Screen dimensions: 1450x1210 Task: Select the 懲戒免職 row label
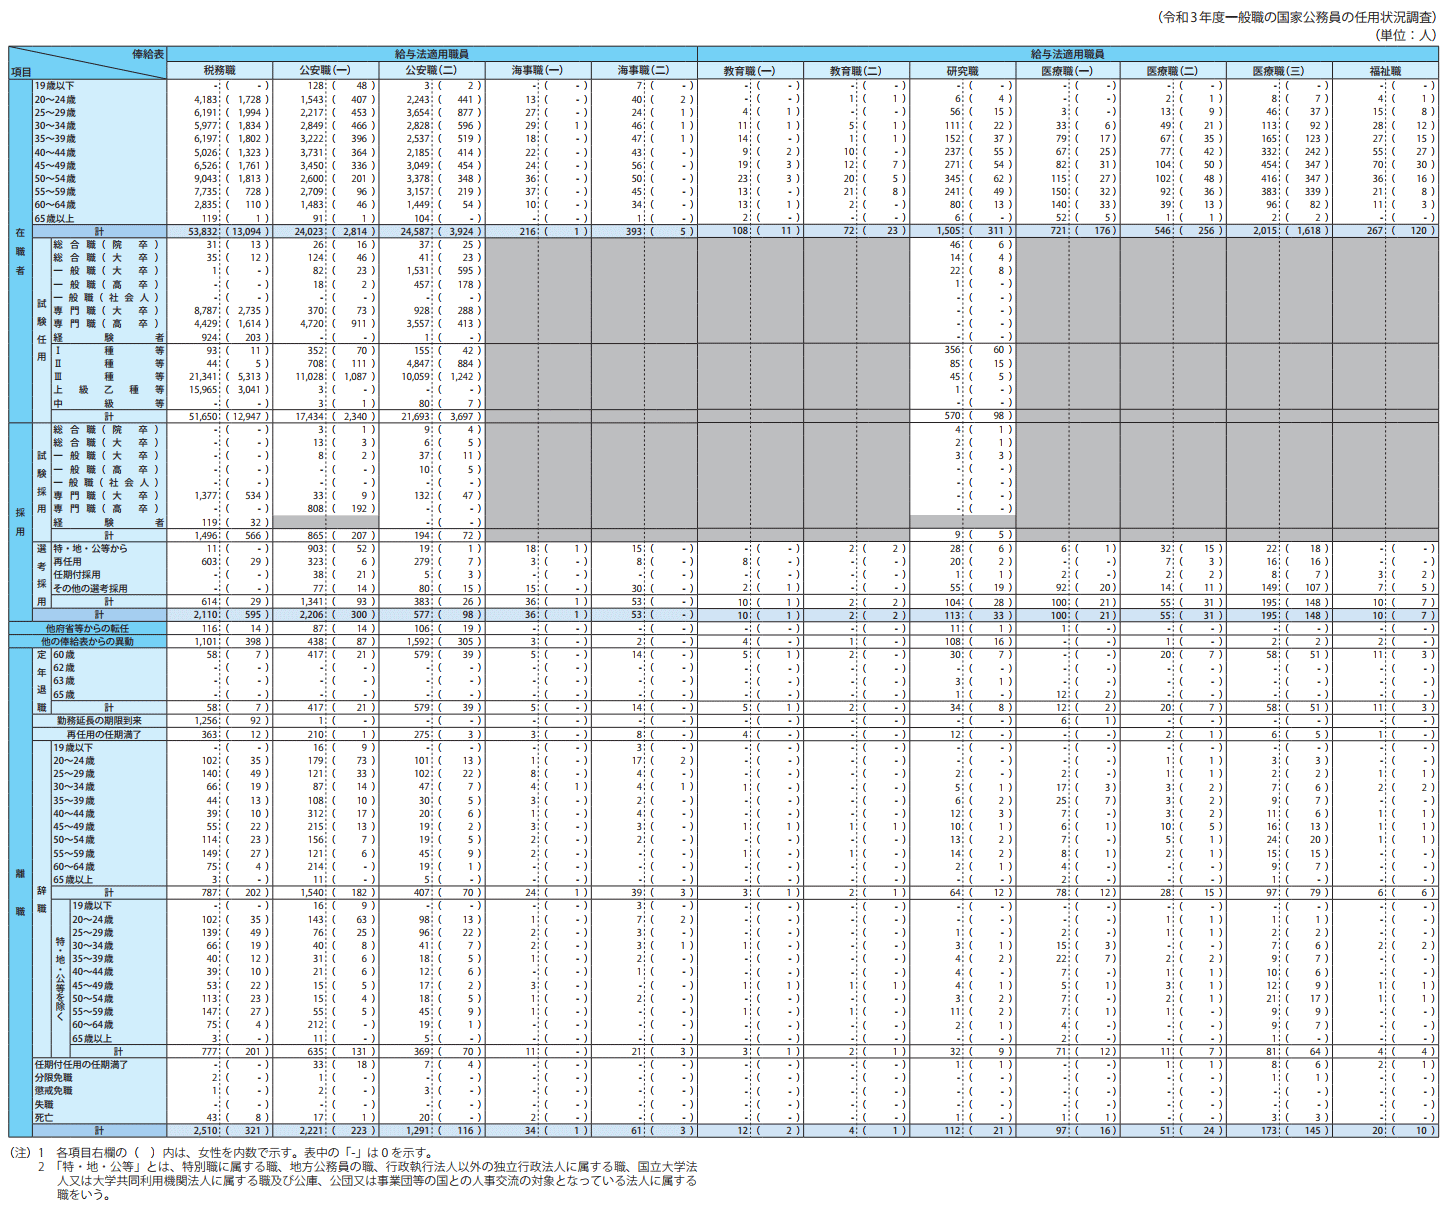pos(54,1091)
